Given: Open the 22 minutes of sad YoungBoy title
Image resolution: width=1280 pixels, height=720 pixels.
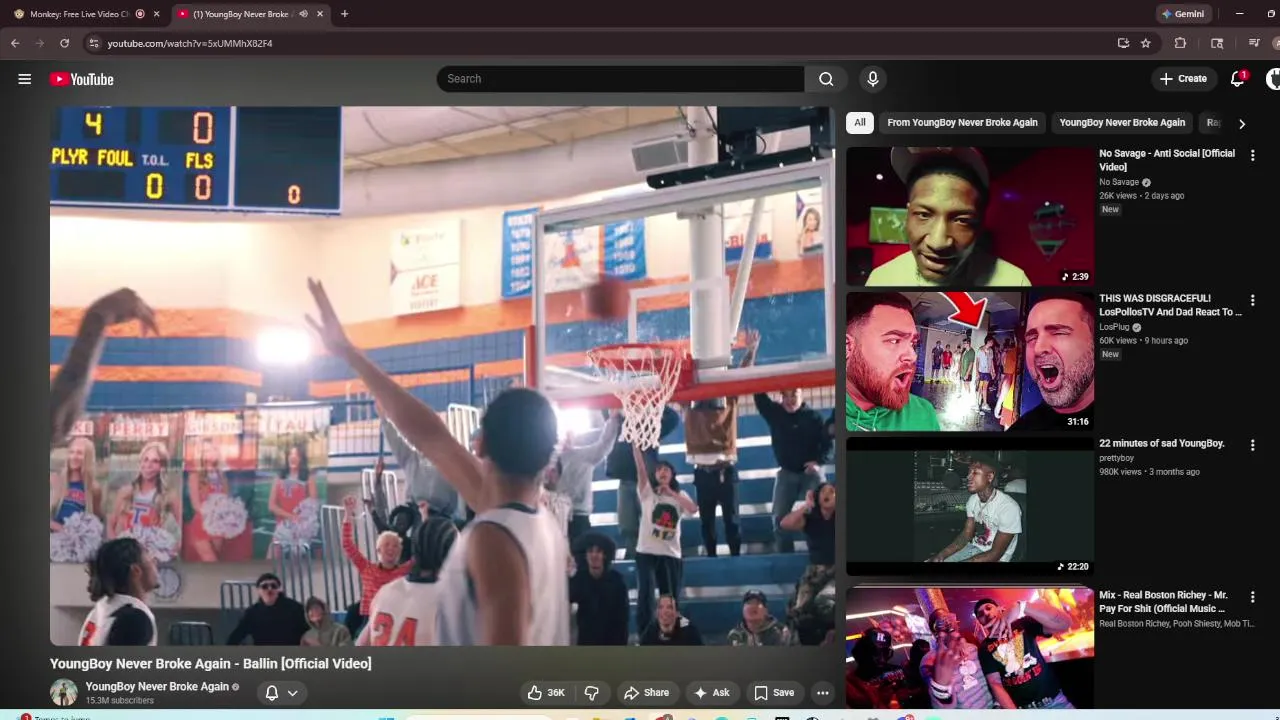Looking at the screenshot, I should tap(1162, 443).
